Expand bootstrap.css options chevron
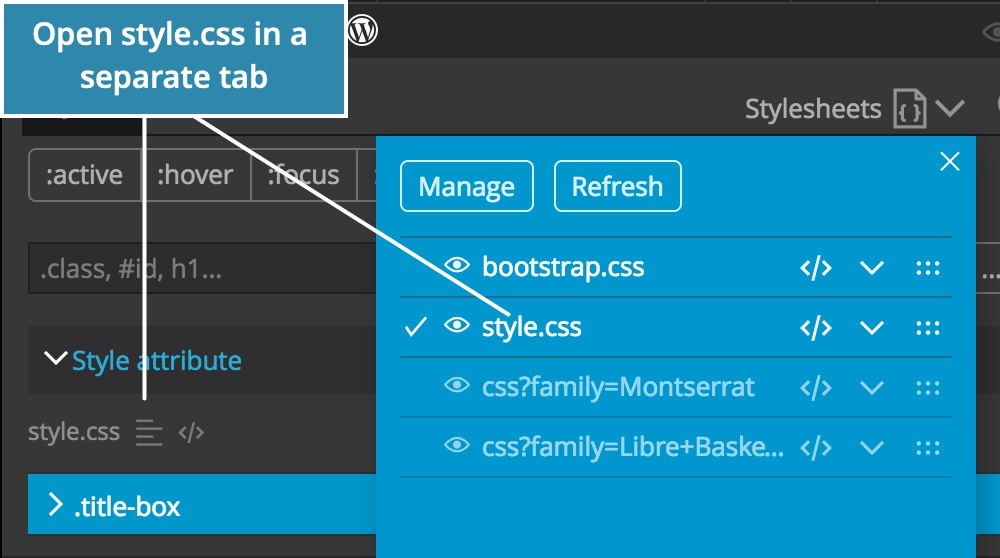This screenshot has width=1000, height=558. tap(871, 268)
